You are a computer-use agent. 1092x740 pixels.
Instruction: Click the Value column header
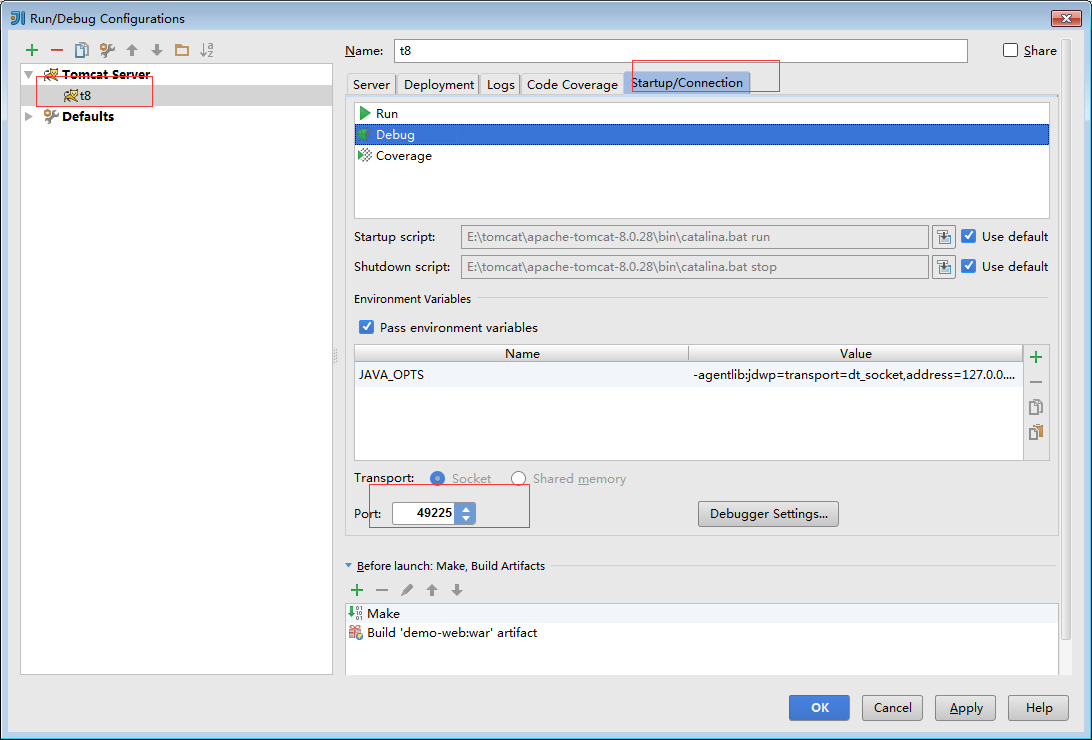[x=855, y=354]
